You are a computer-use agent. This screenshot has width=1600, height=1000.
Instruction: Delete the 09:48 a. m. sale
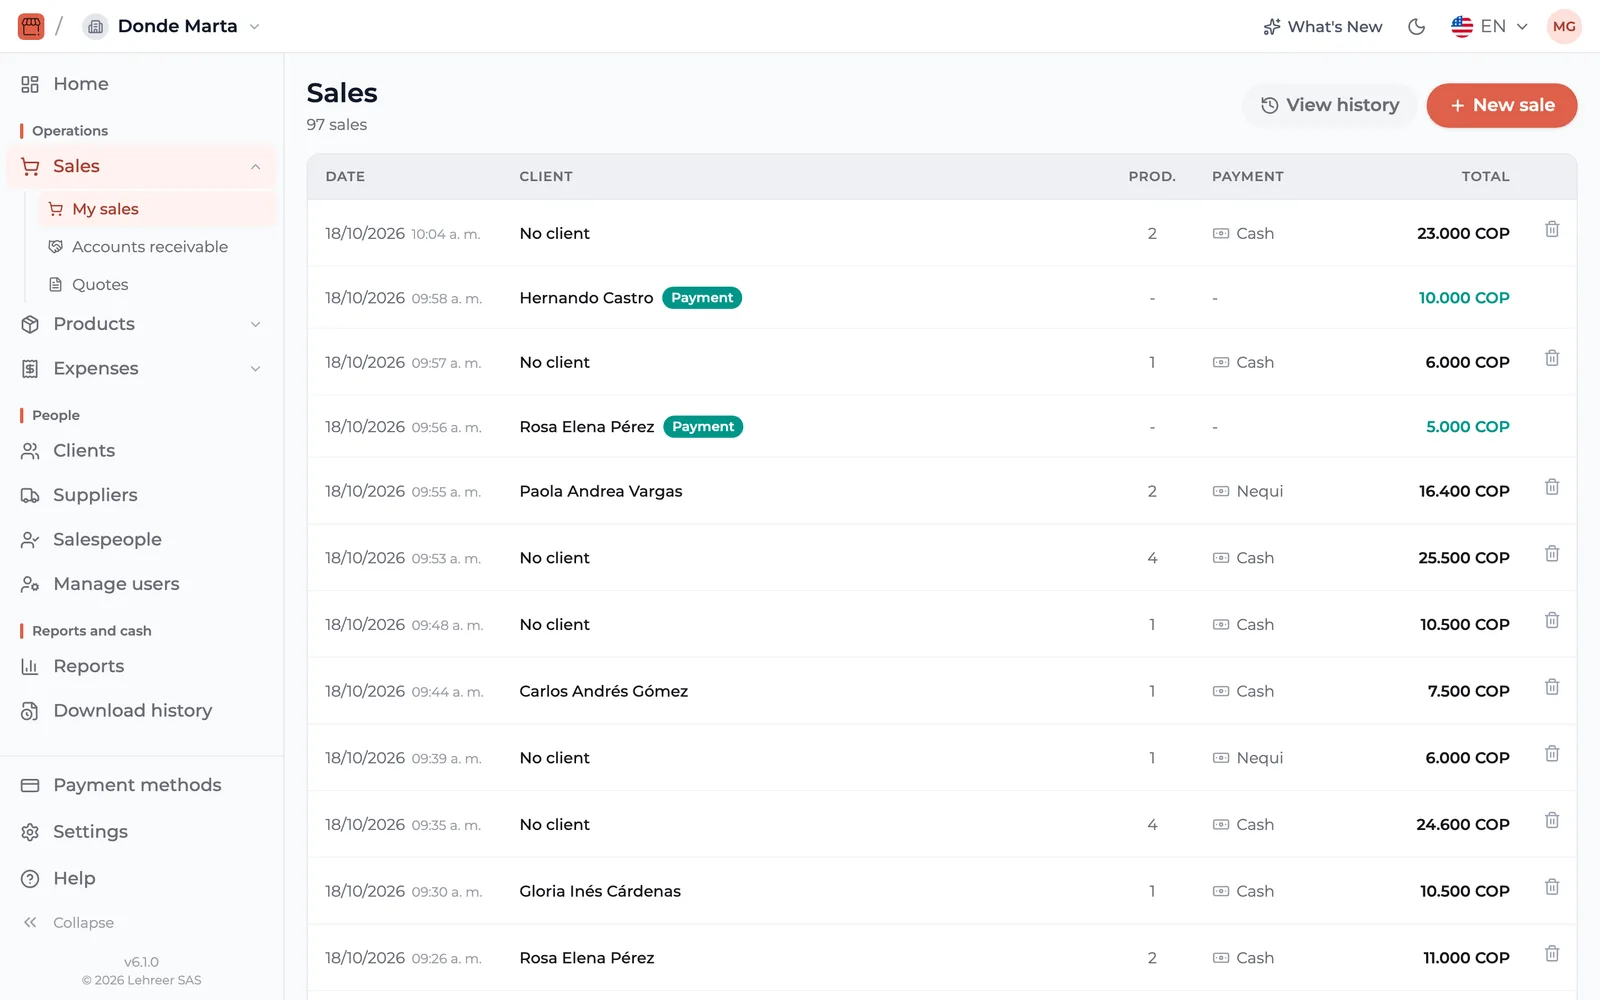[x=1552, y=620]
